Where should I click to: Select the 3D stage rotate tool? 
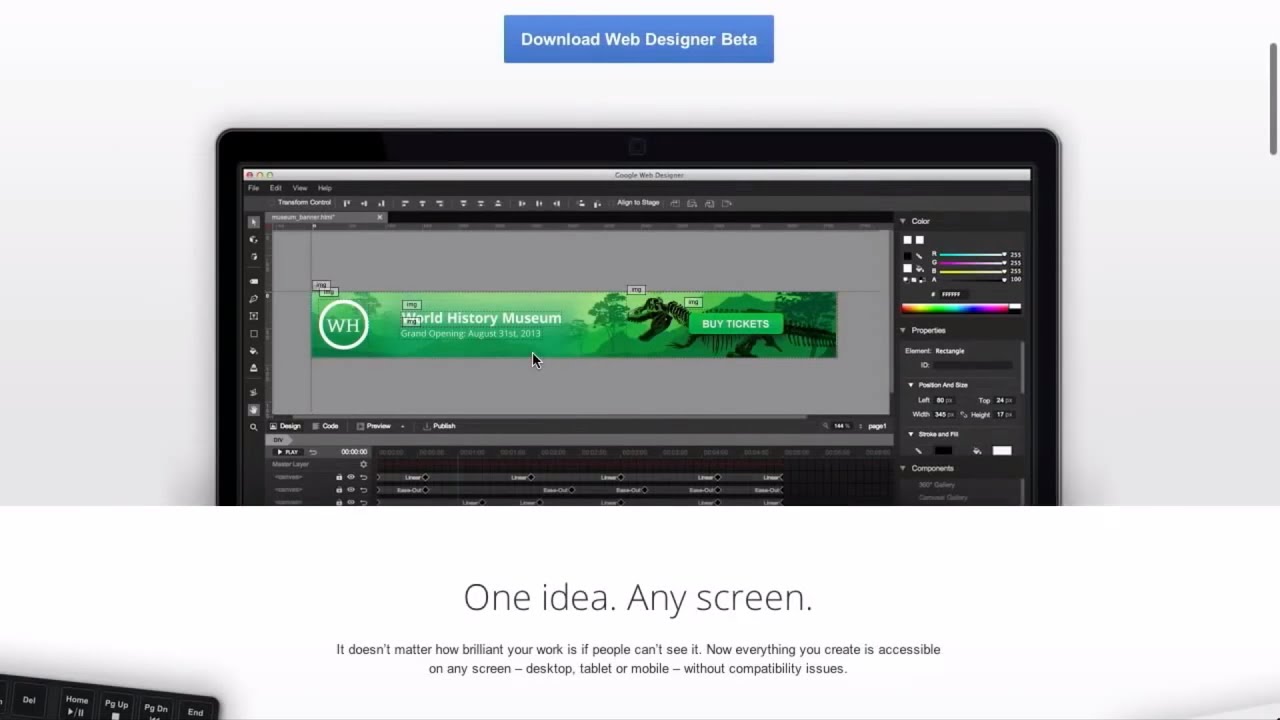(254, 257)
